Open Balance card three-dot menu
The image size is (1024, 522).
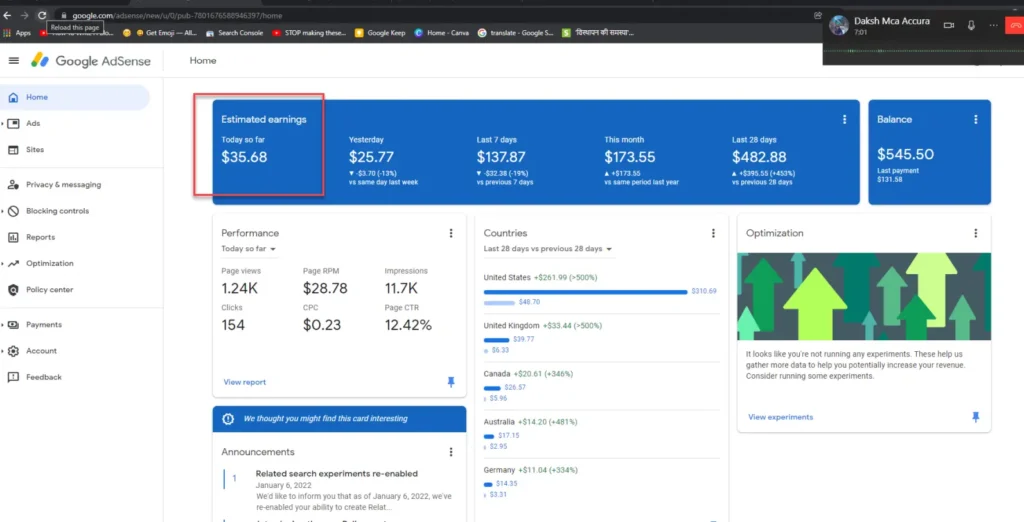pyautogui.click(x=976, y=120)
